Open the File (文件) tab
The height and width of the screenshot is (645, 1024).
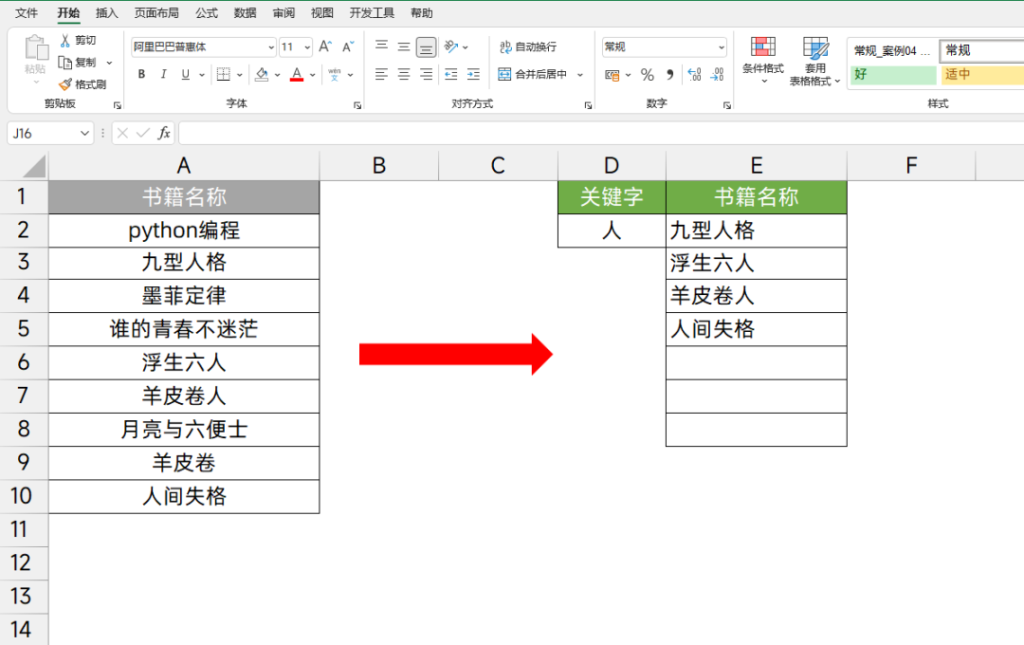26,13
